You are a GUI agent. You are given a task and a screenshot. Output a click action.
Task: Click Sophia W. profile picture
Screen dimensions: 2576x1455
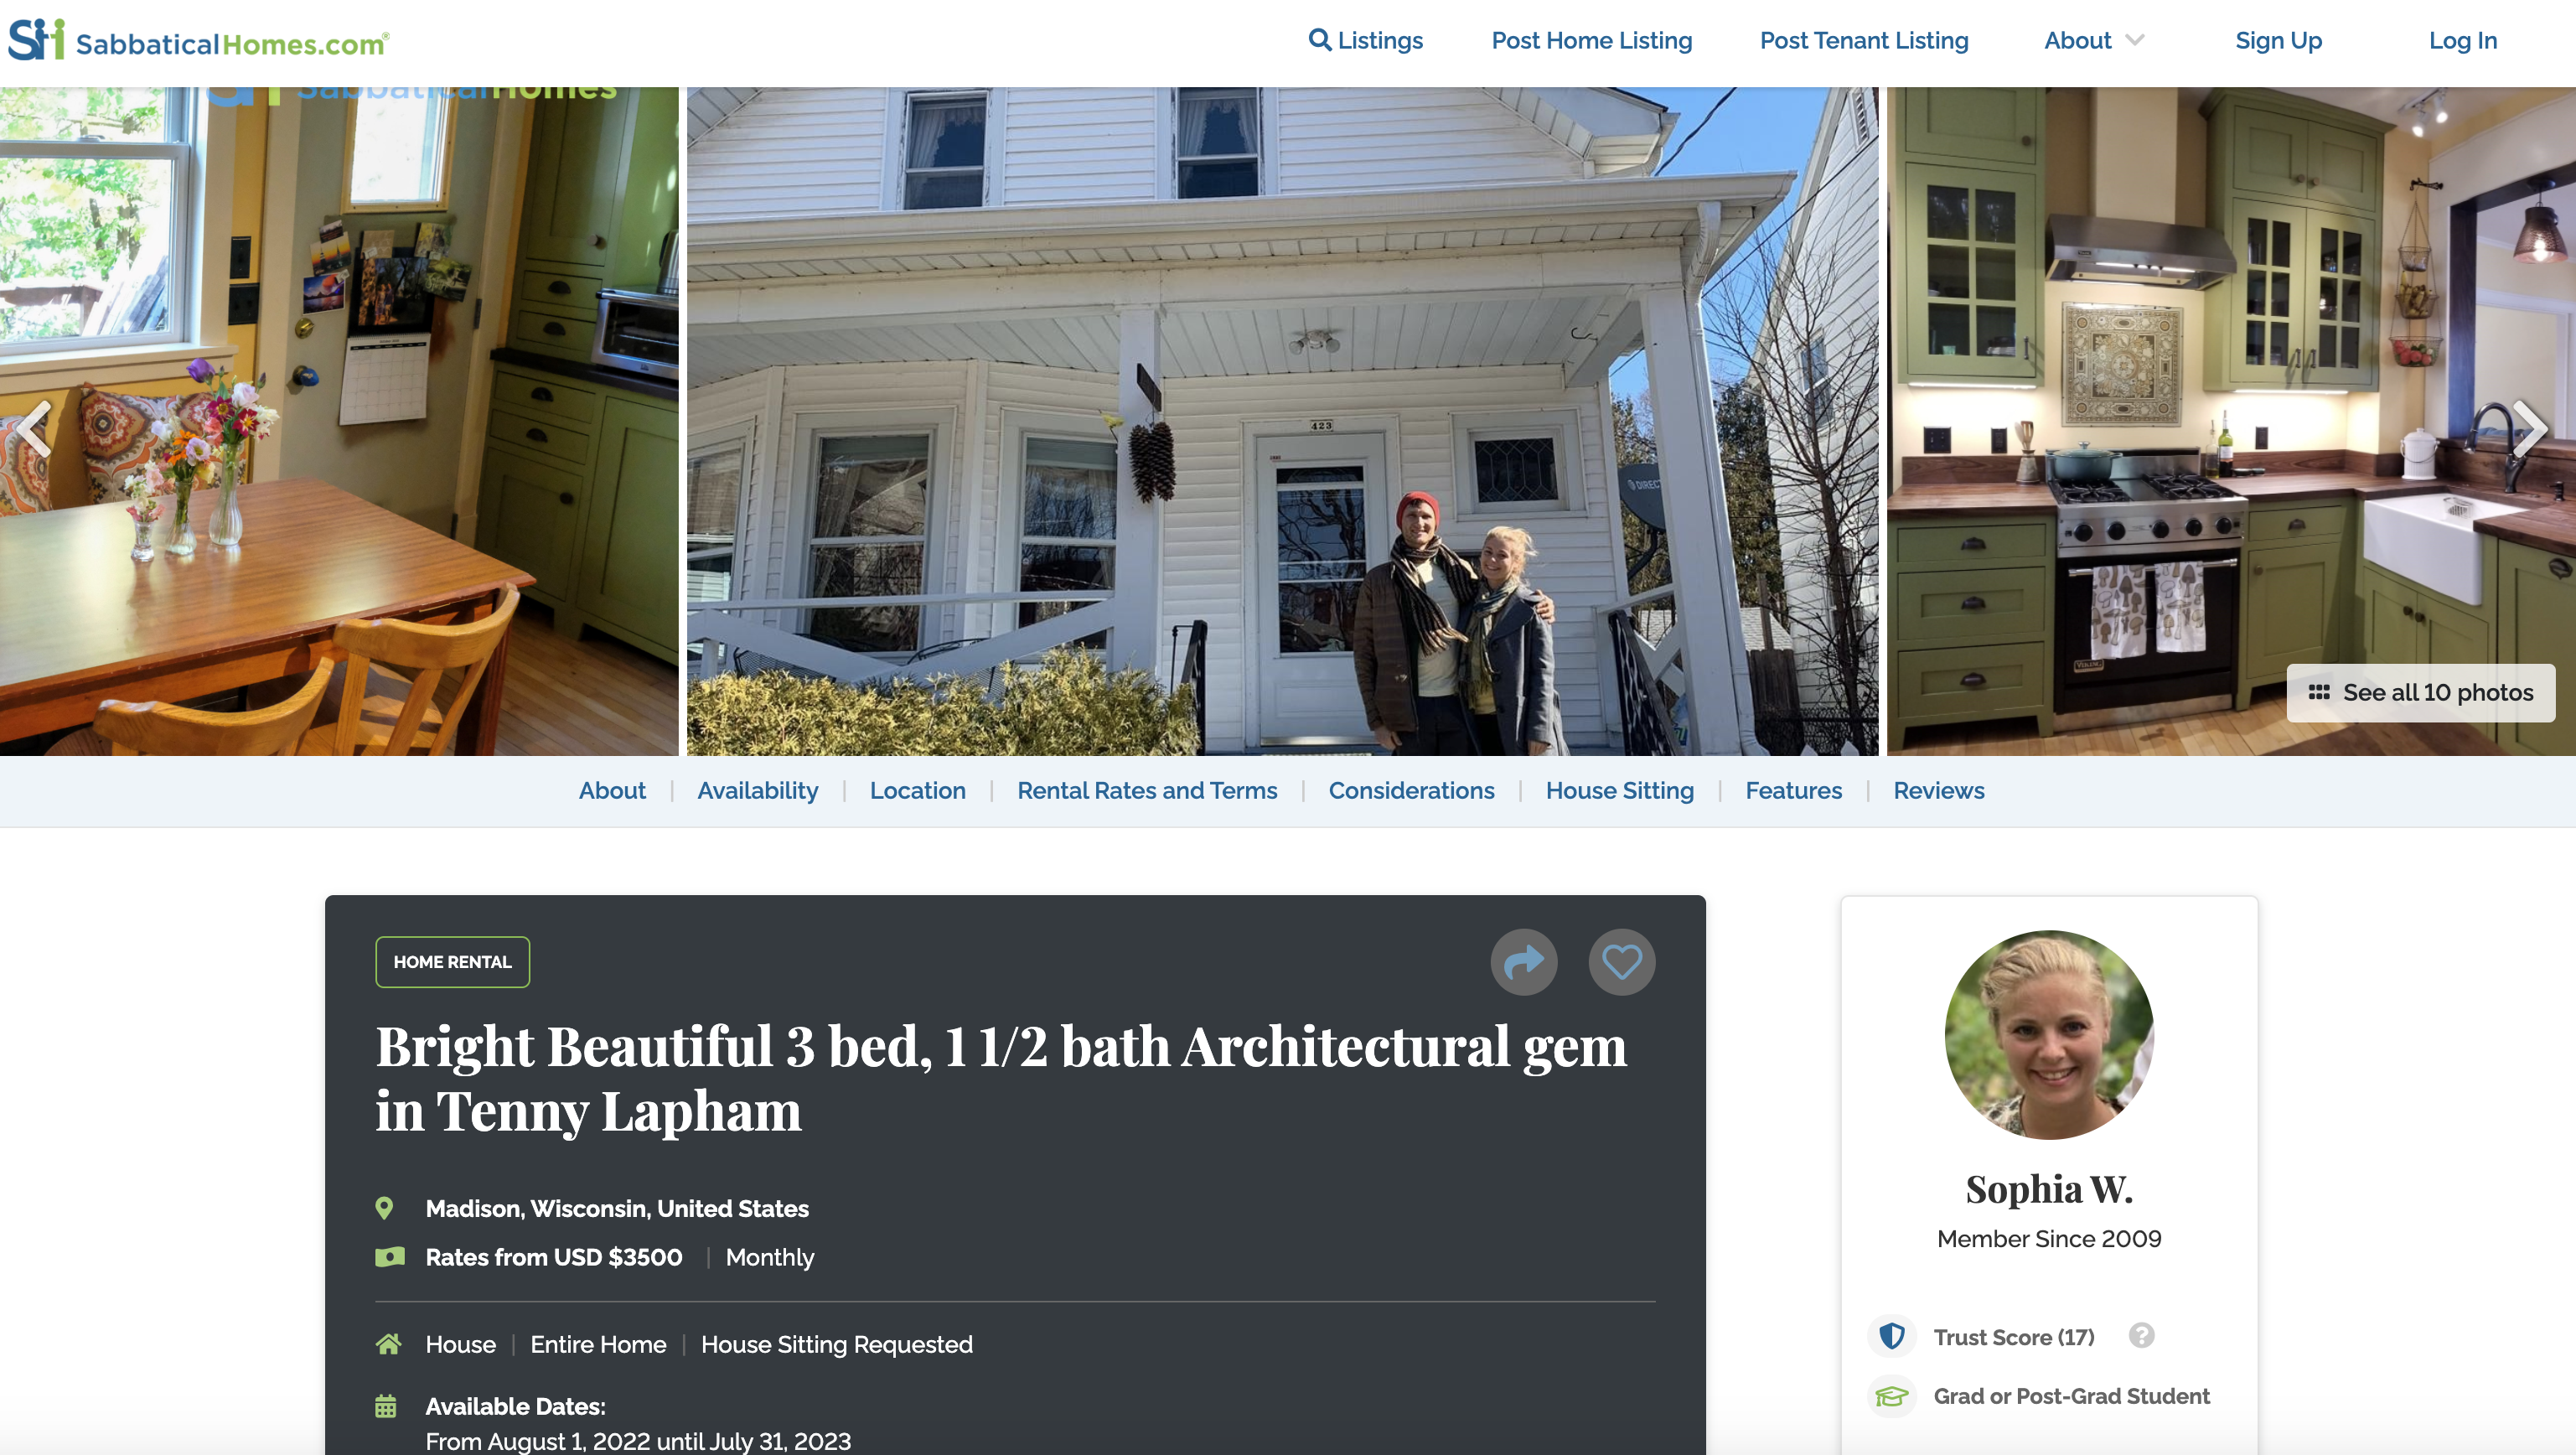[x=2049, y=1035]
